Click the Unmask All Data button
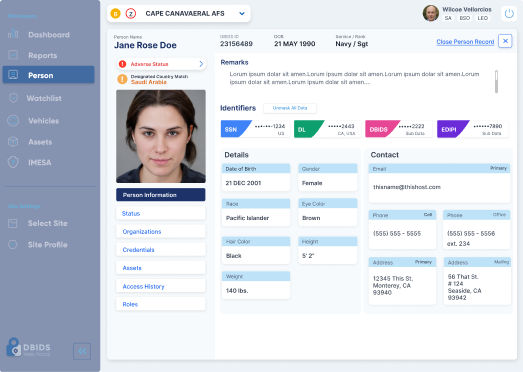This screenshot has height=372, width=523. pyautogui.click(x=290, y=108)
